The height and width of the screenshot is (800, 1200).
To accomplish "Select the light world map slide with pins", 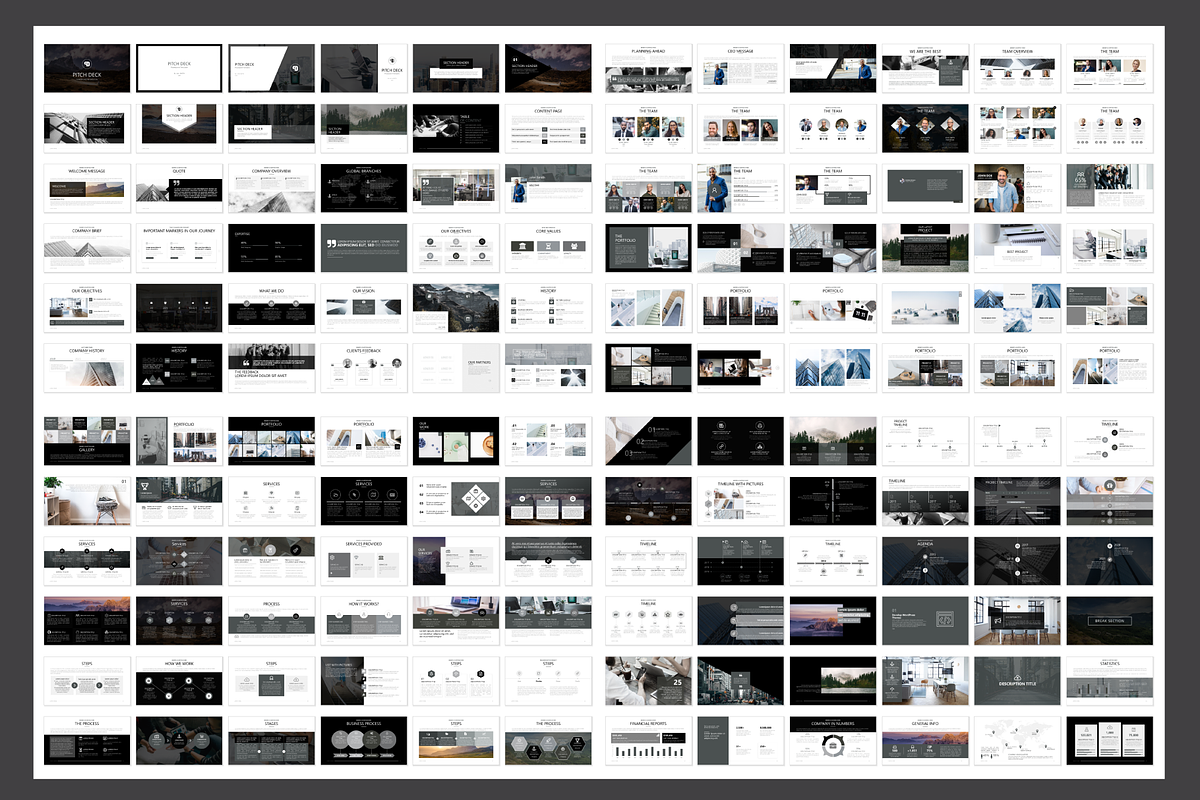I will [x=1017, y=741].
